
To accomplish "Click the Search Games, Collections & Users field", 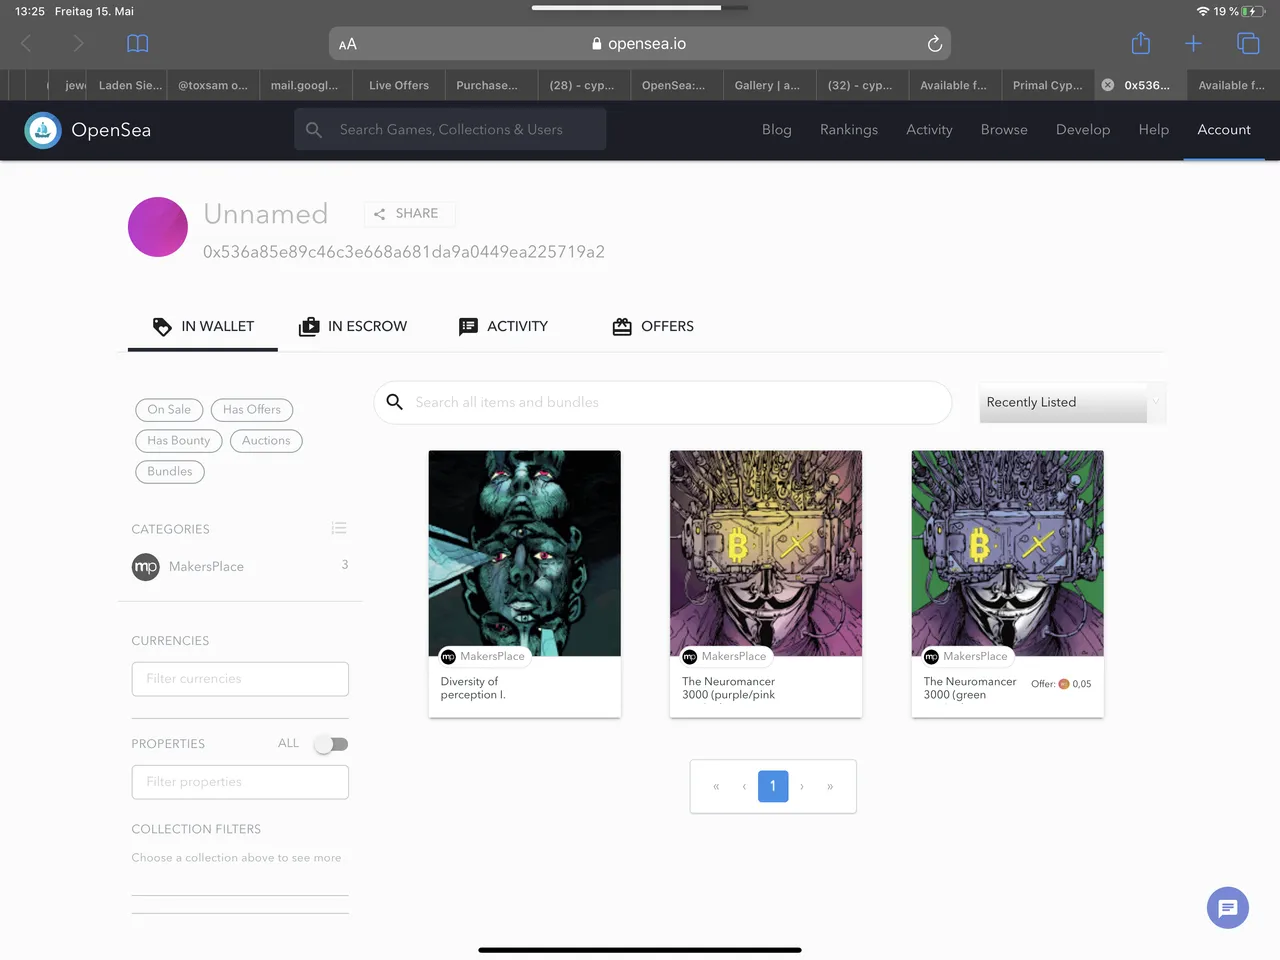I will point(450,130).
